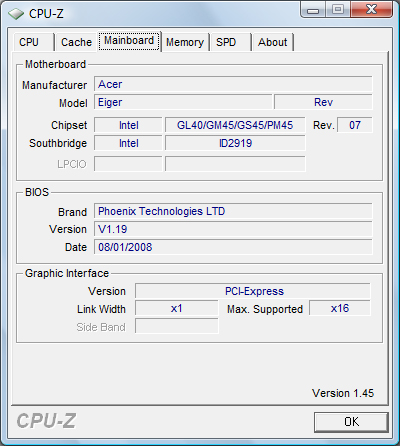Viewport: 400px width, 446px height.
Task: Select the BIOS date 08/01/2008
Action: click(233, 247)
